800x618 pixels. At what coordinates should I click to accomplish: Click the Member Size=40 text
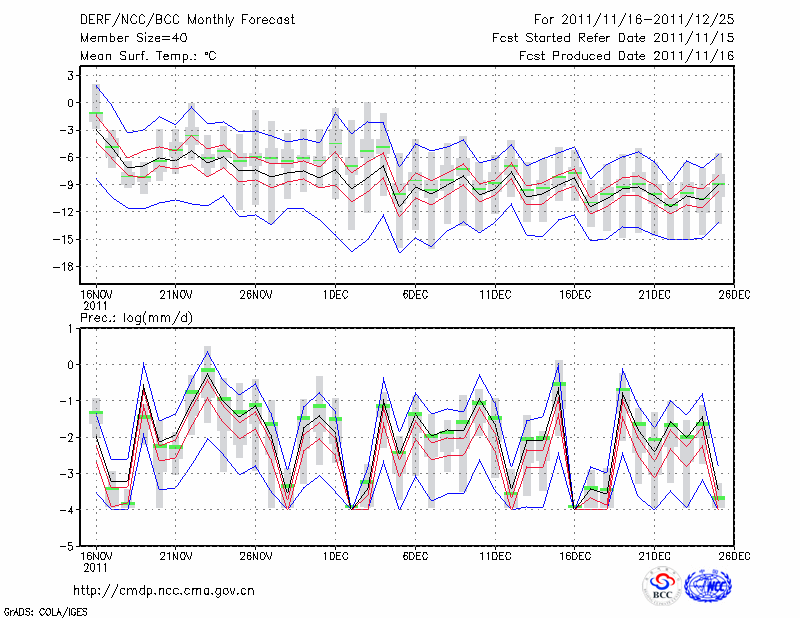point(126,38)
